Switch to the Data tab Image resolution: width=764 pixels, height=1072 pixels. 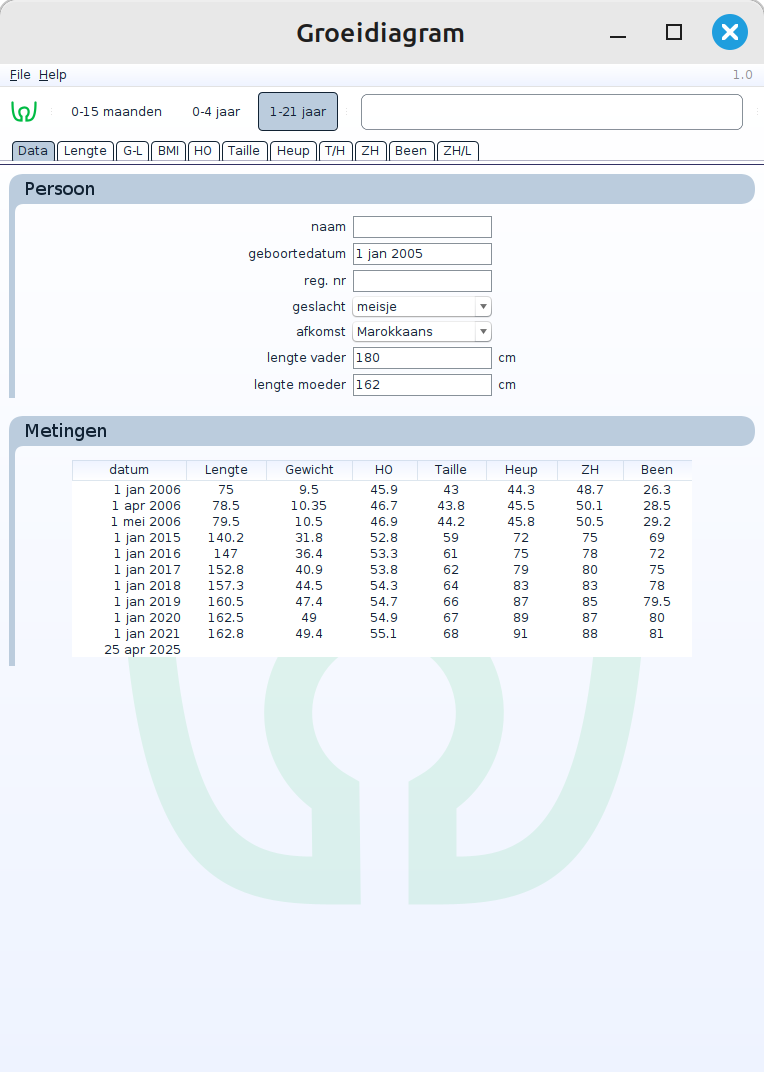pos(33,150)
